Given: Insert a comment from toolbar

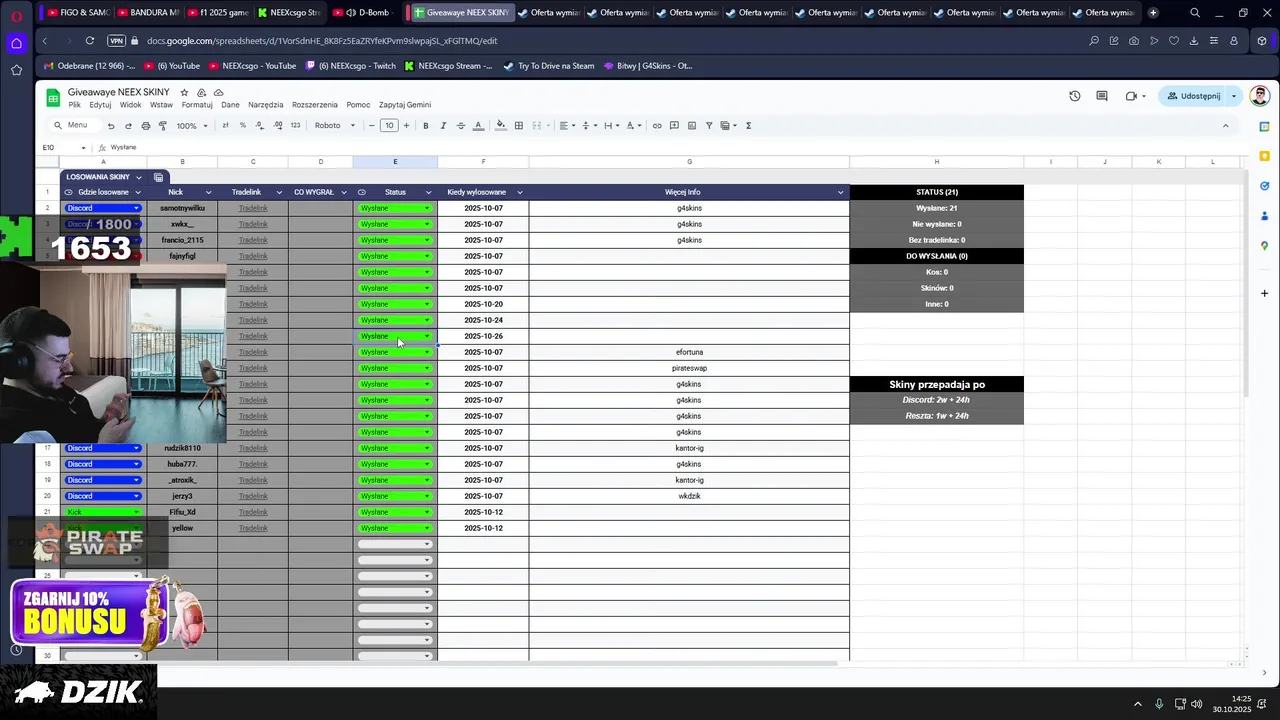Looking at the screenshot, I should click(674, 126).
